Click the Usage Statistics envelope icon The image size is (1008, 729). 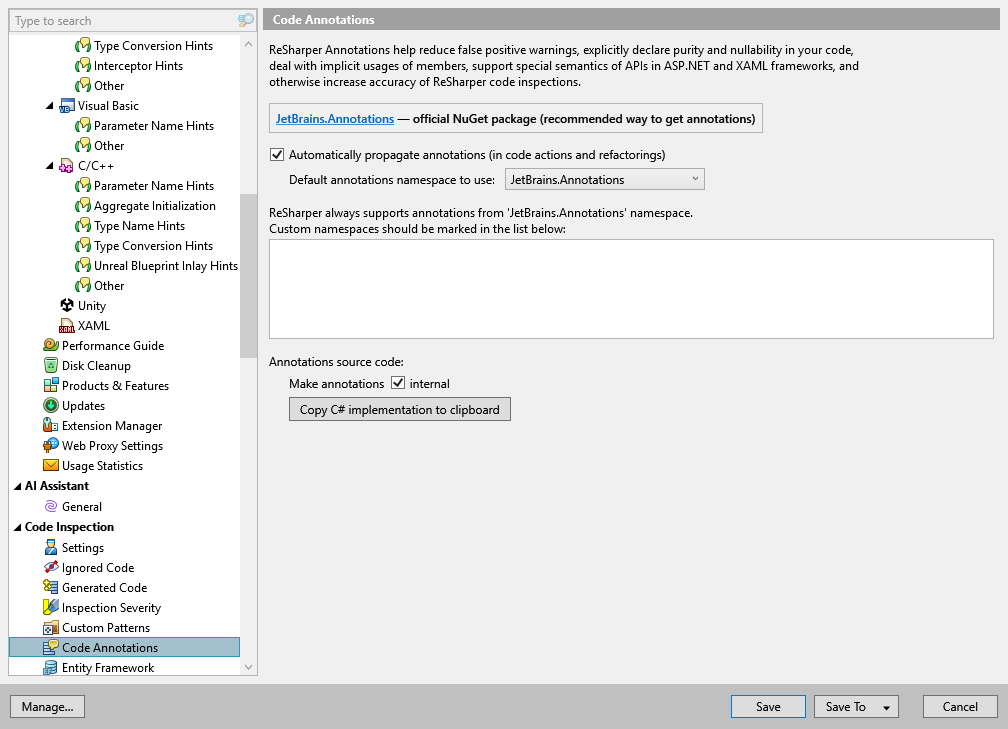click(52, 465)
